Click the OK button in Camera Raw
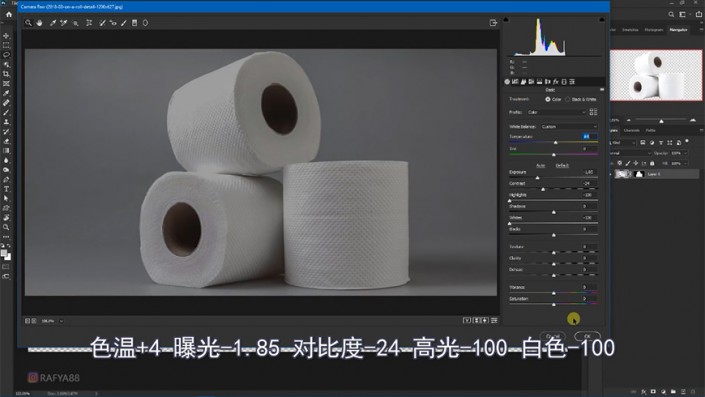Screen dimensions: 705x397 [587, 336]
